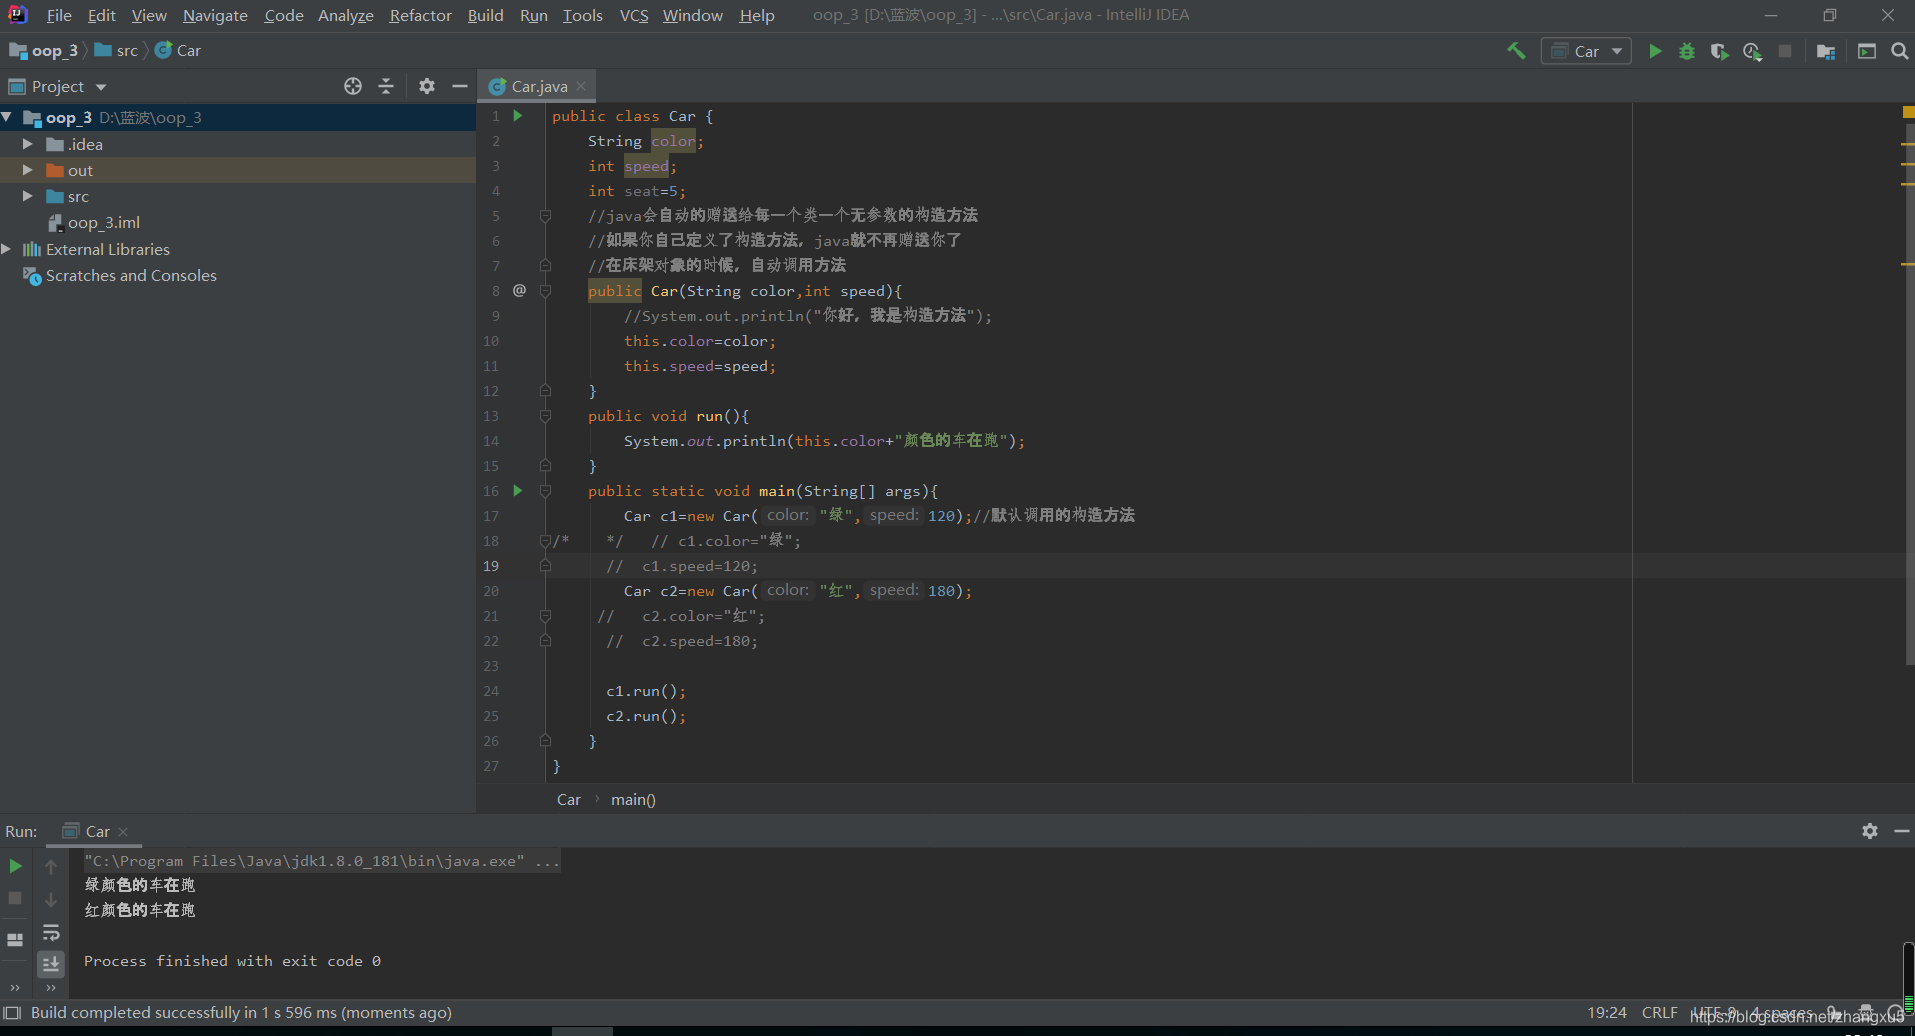The image size is (1915, 1036).
Task: Run Car with green play button
Action: 1655,51
